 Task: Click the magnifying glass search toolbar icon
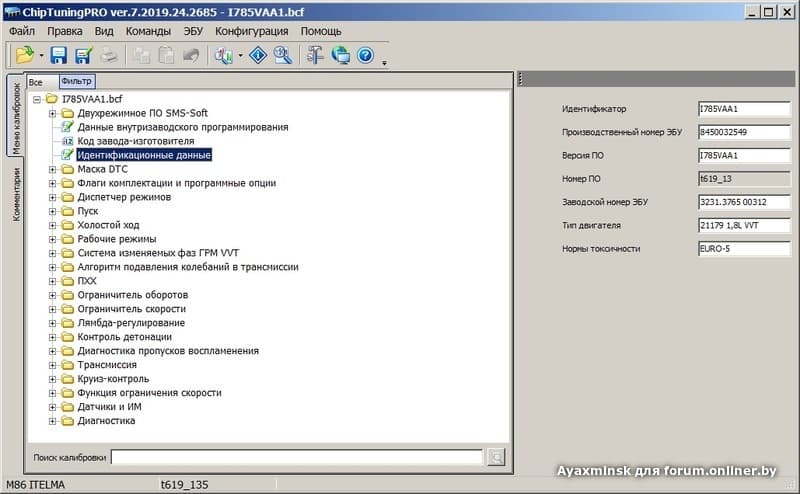coord(283,56)
